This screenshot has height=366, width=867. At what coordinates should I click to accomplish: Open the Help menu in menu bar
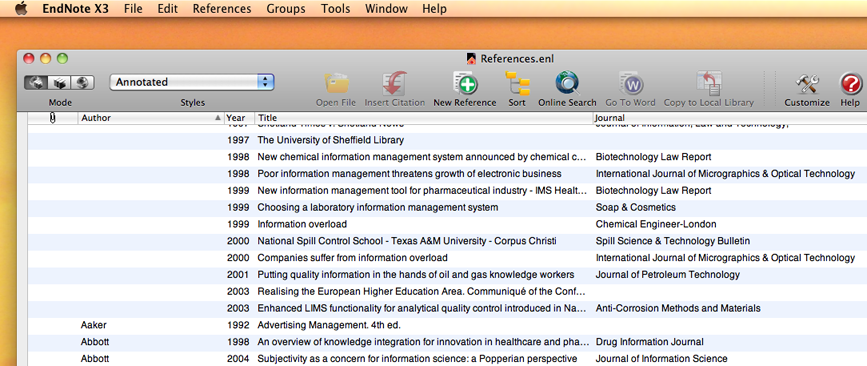pos(434,9)
